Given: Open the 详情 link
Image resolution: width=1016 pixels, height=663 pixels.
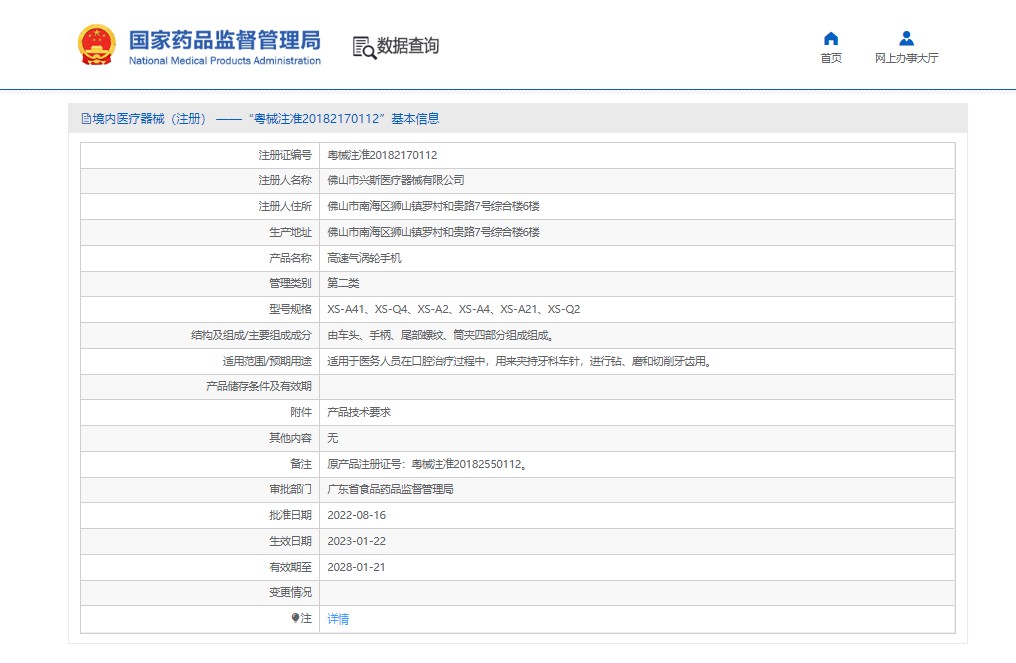Looking at the screenshot, I should pyautogui.click(x=338, y=619).
